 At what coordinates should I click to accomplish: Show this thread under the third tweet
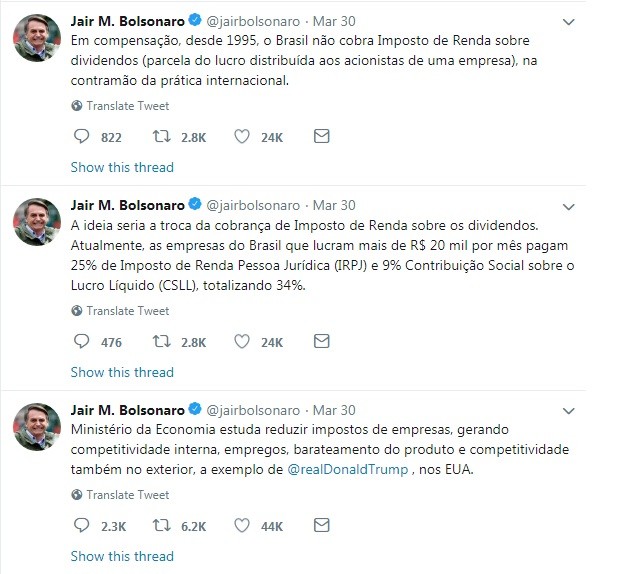pos(122,556)
